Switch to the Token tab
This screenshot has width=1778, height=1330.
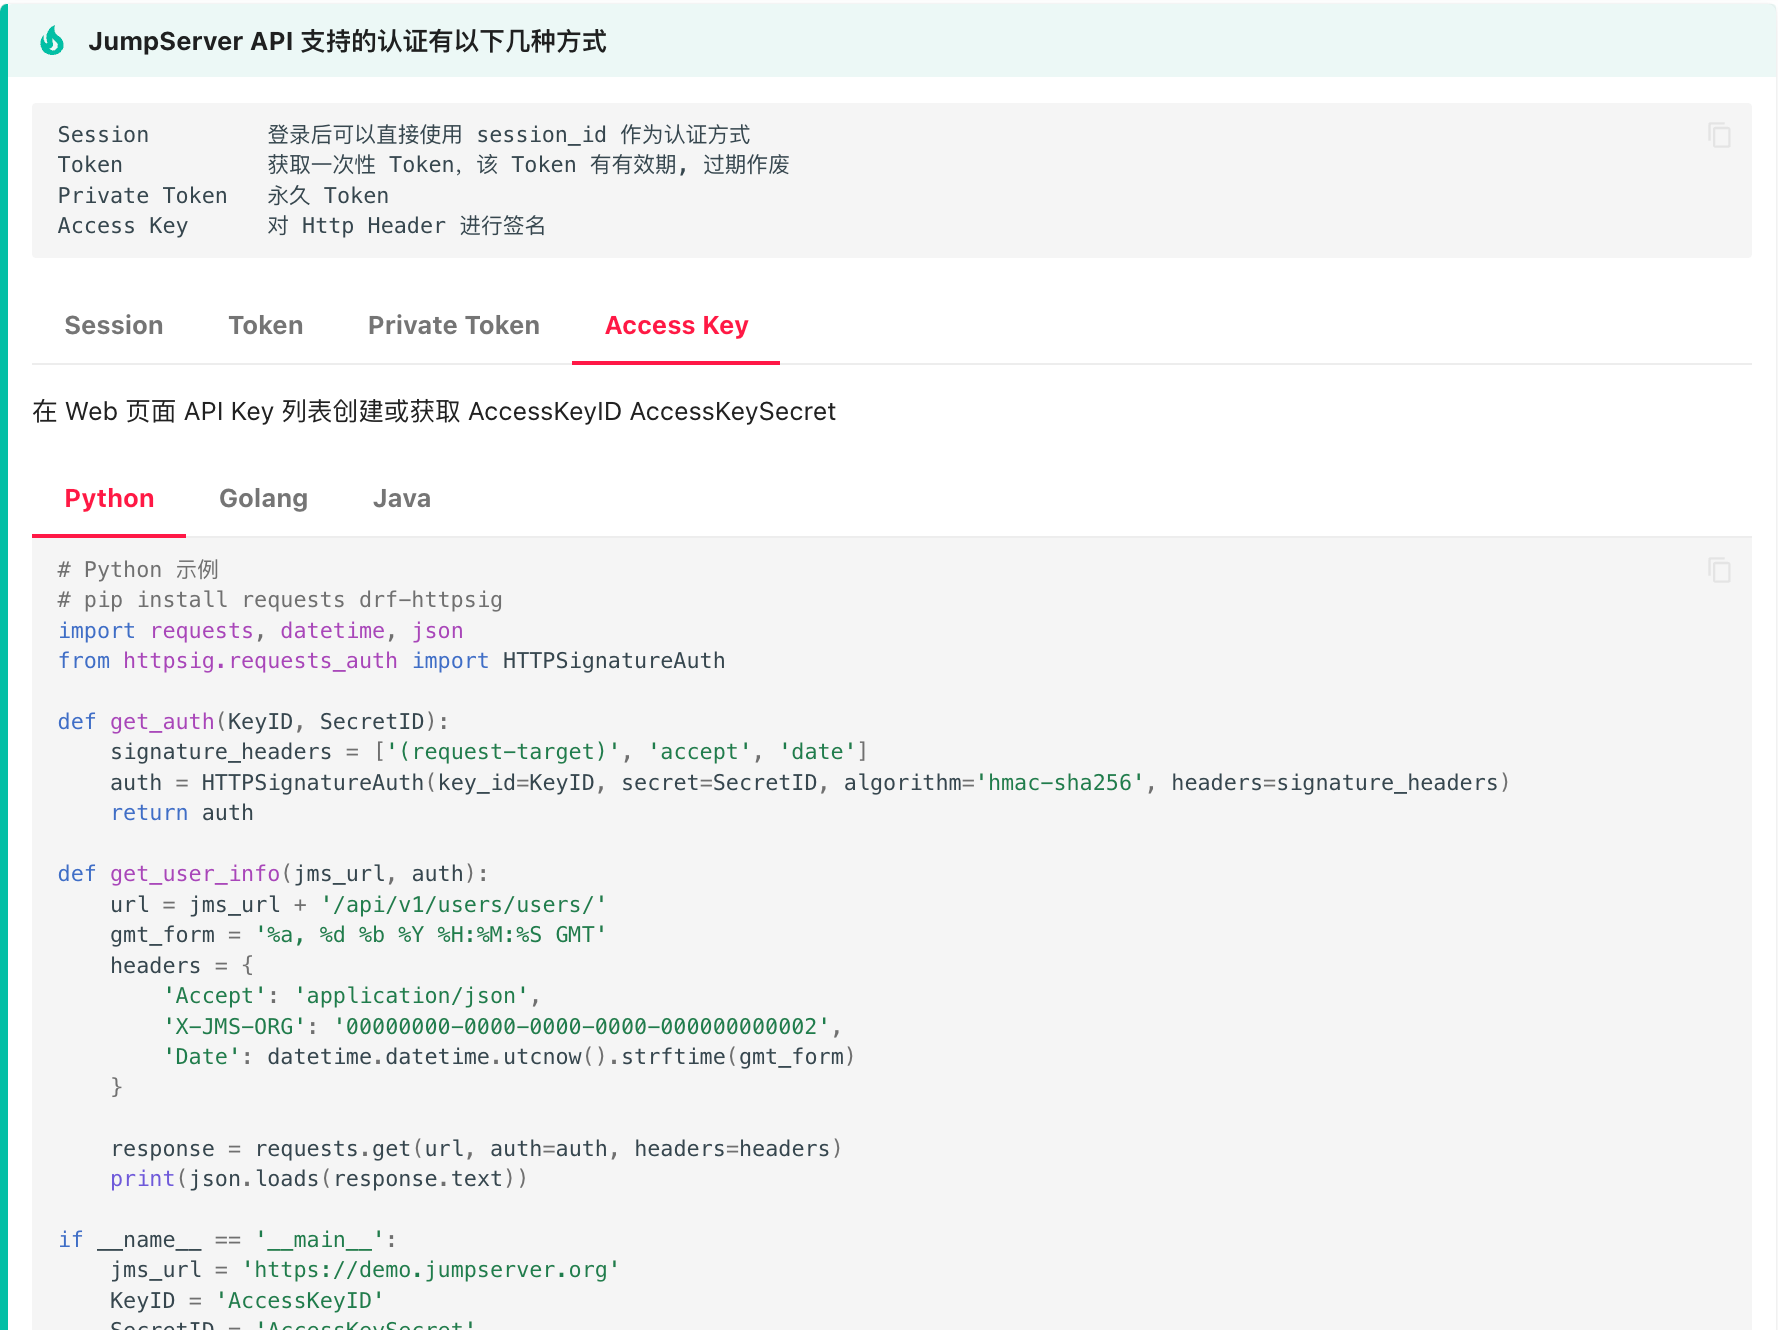coord(266,325)
